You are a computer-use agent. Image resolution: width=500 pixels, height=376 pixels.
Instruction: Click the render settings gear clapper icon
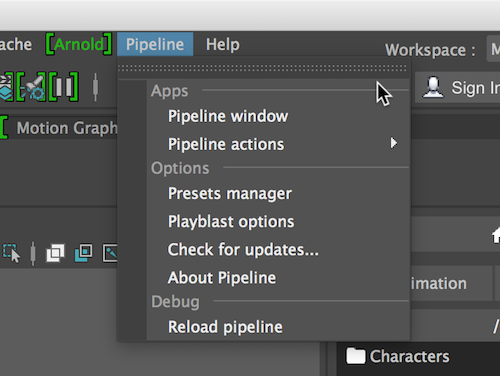click(31, 87)
